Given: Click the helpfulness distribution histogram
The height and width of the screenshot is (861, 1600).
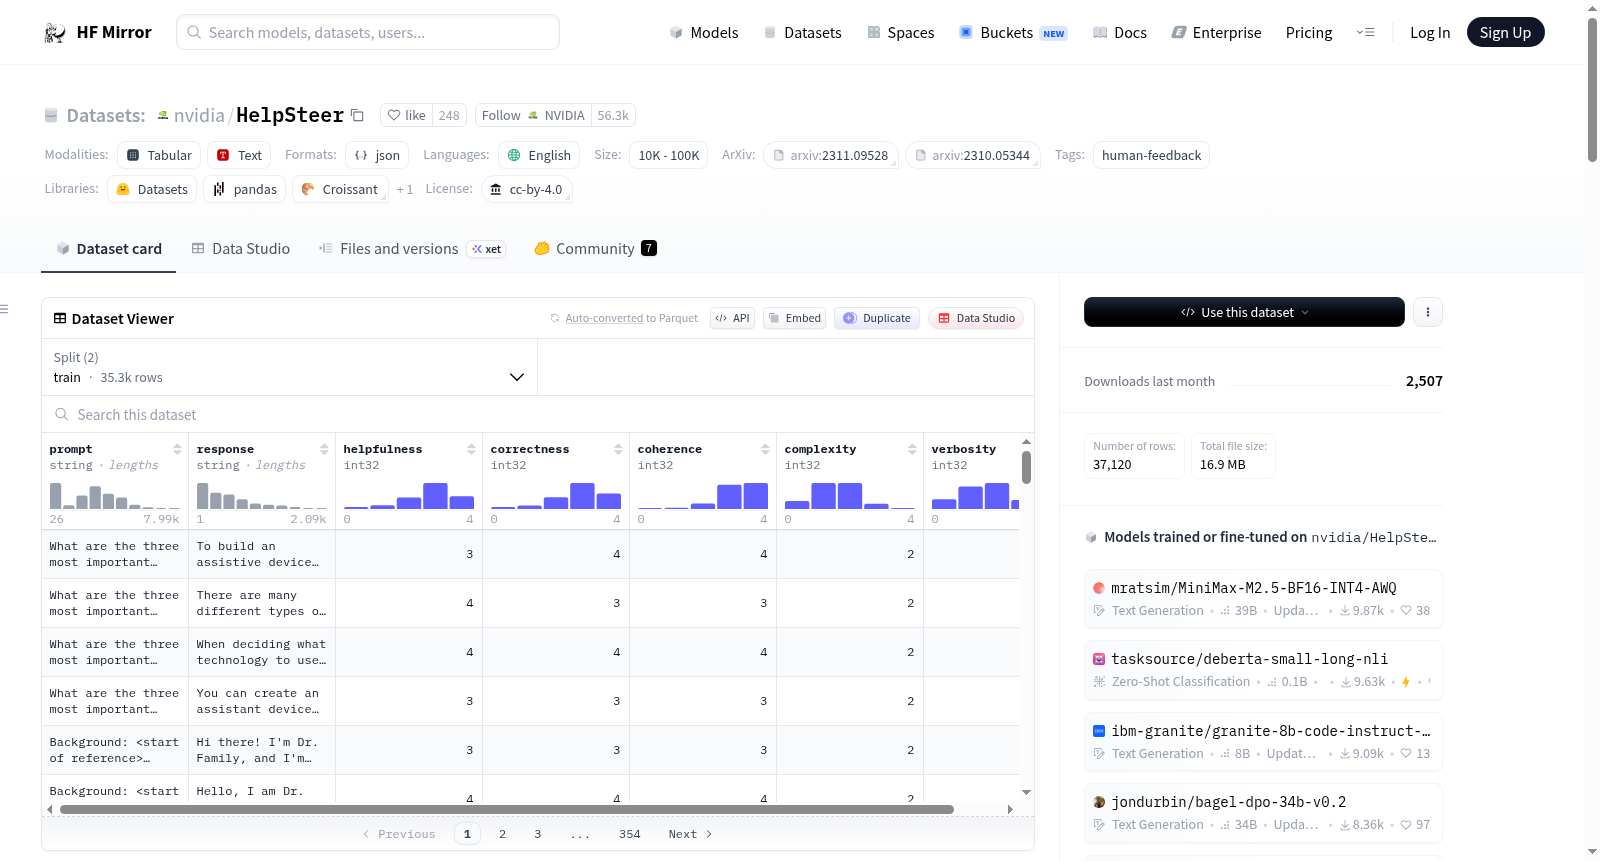Looking at the screenshot, I should click(409, 496).
